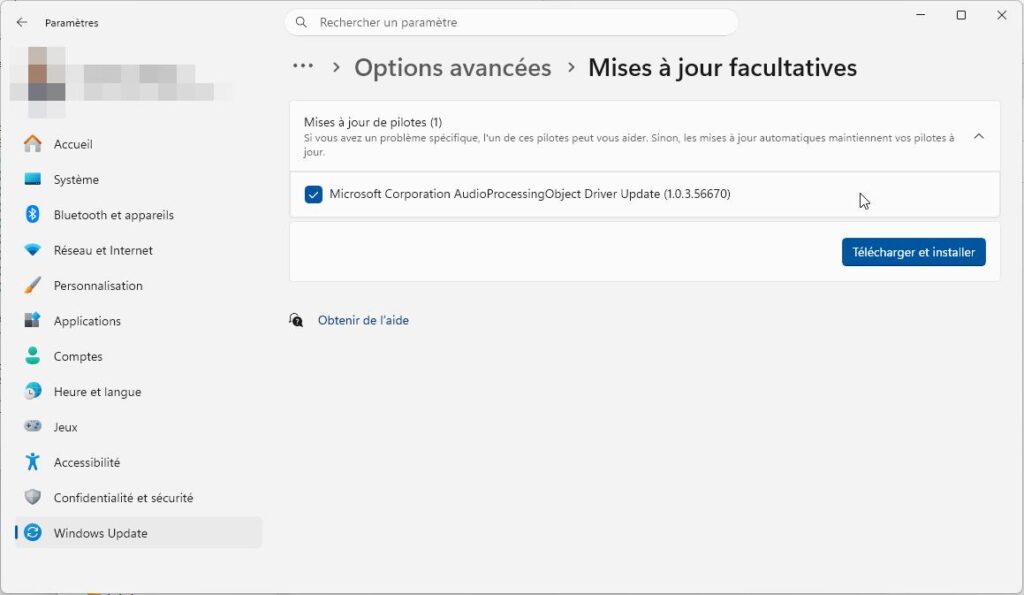The width and height of the screenshot is (1024, 595).
Task: Open Bluetooth et appareils page
Action: 138,214
